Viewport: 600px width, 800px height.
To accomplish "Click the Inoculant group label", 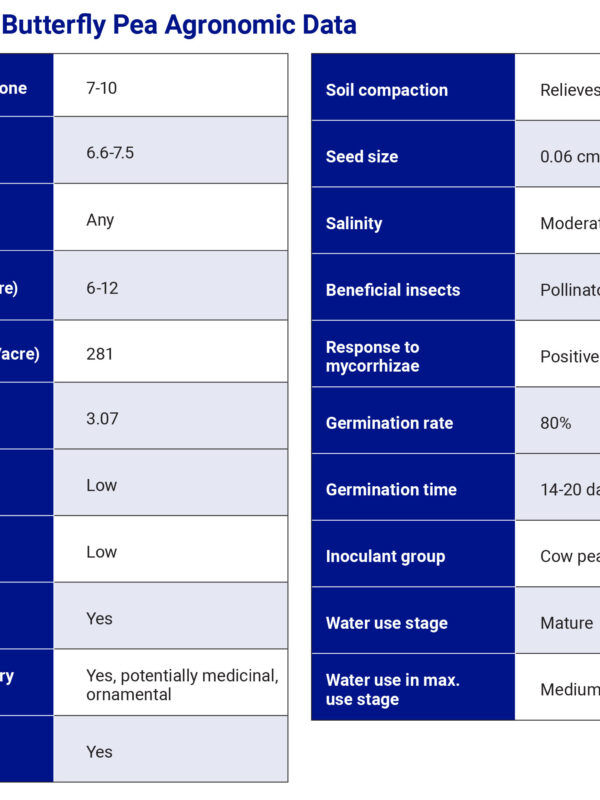I will tap(385, 556).
